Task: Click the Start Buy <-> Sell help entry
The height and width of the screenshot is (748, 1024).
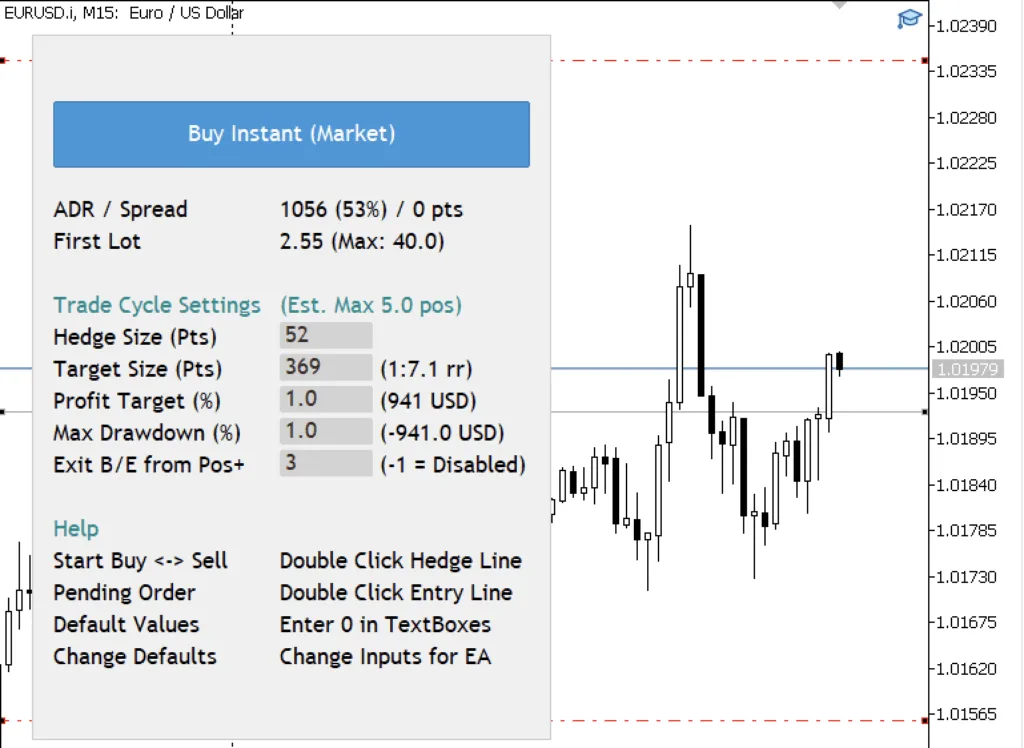Action: pos(139,560)
